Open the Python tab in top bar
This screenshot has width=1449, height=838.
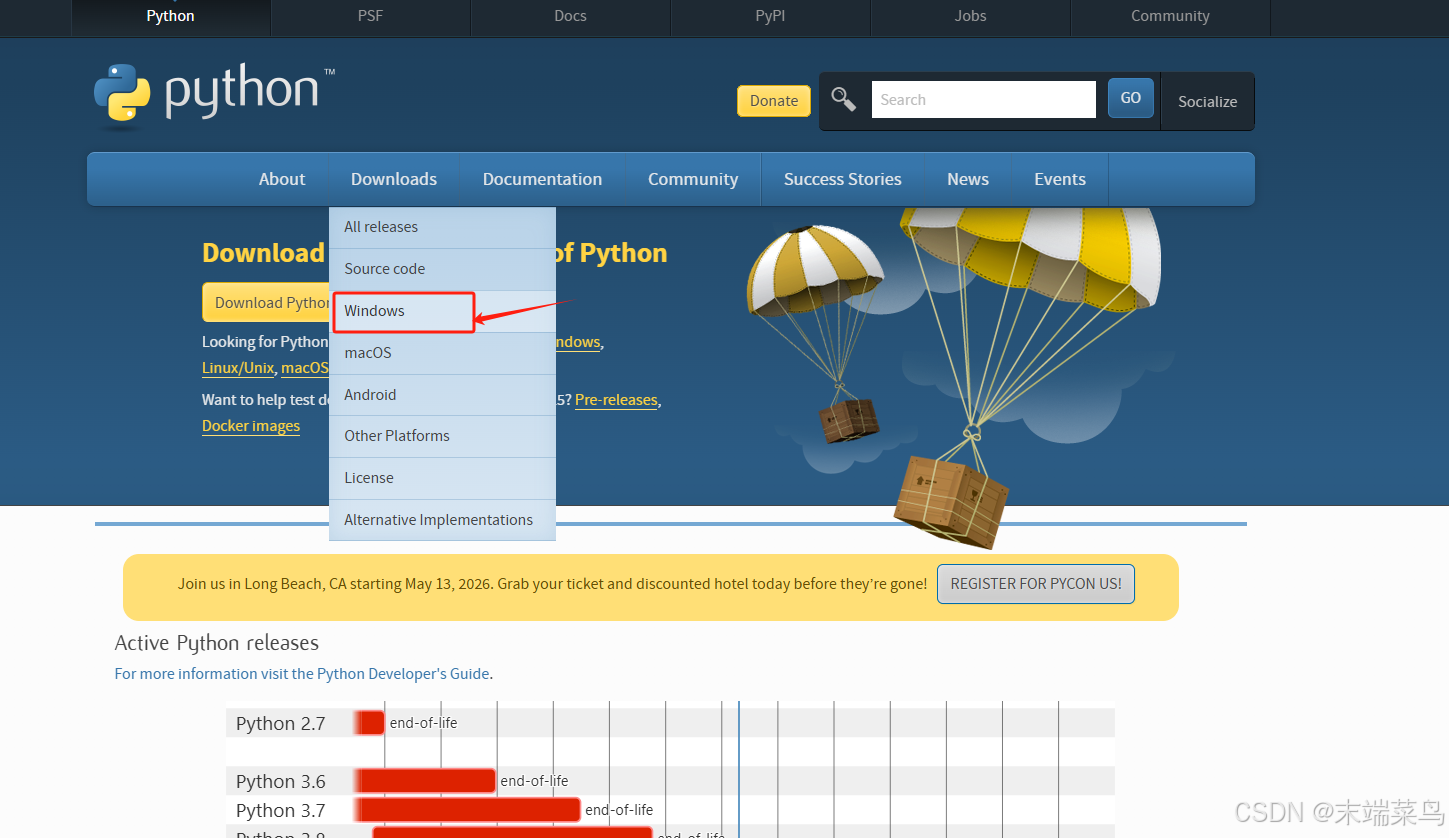170,17
